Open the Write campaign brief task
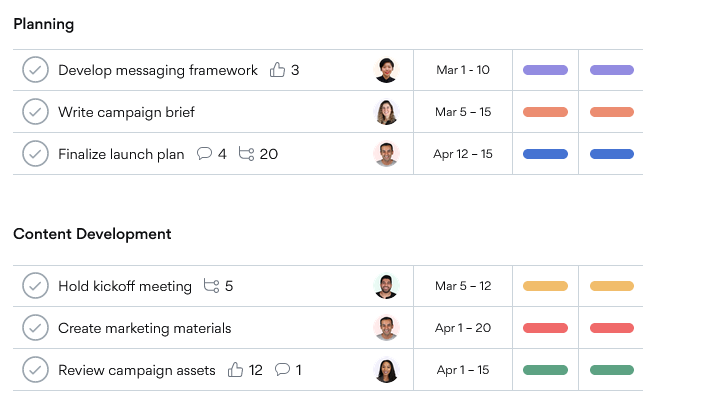Image resolution: width=704 pixels, height=410 pixels. tap(126, 112)
